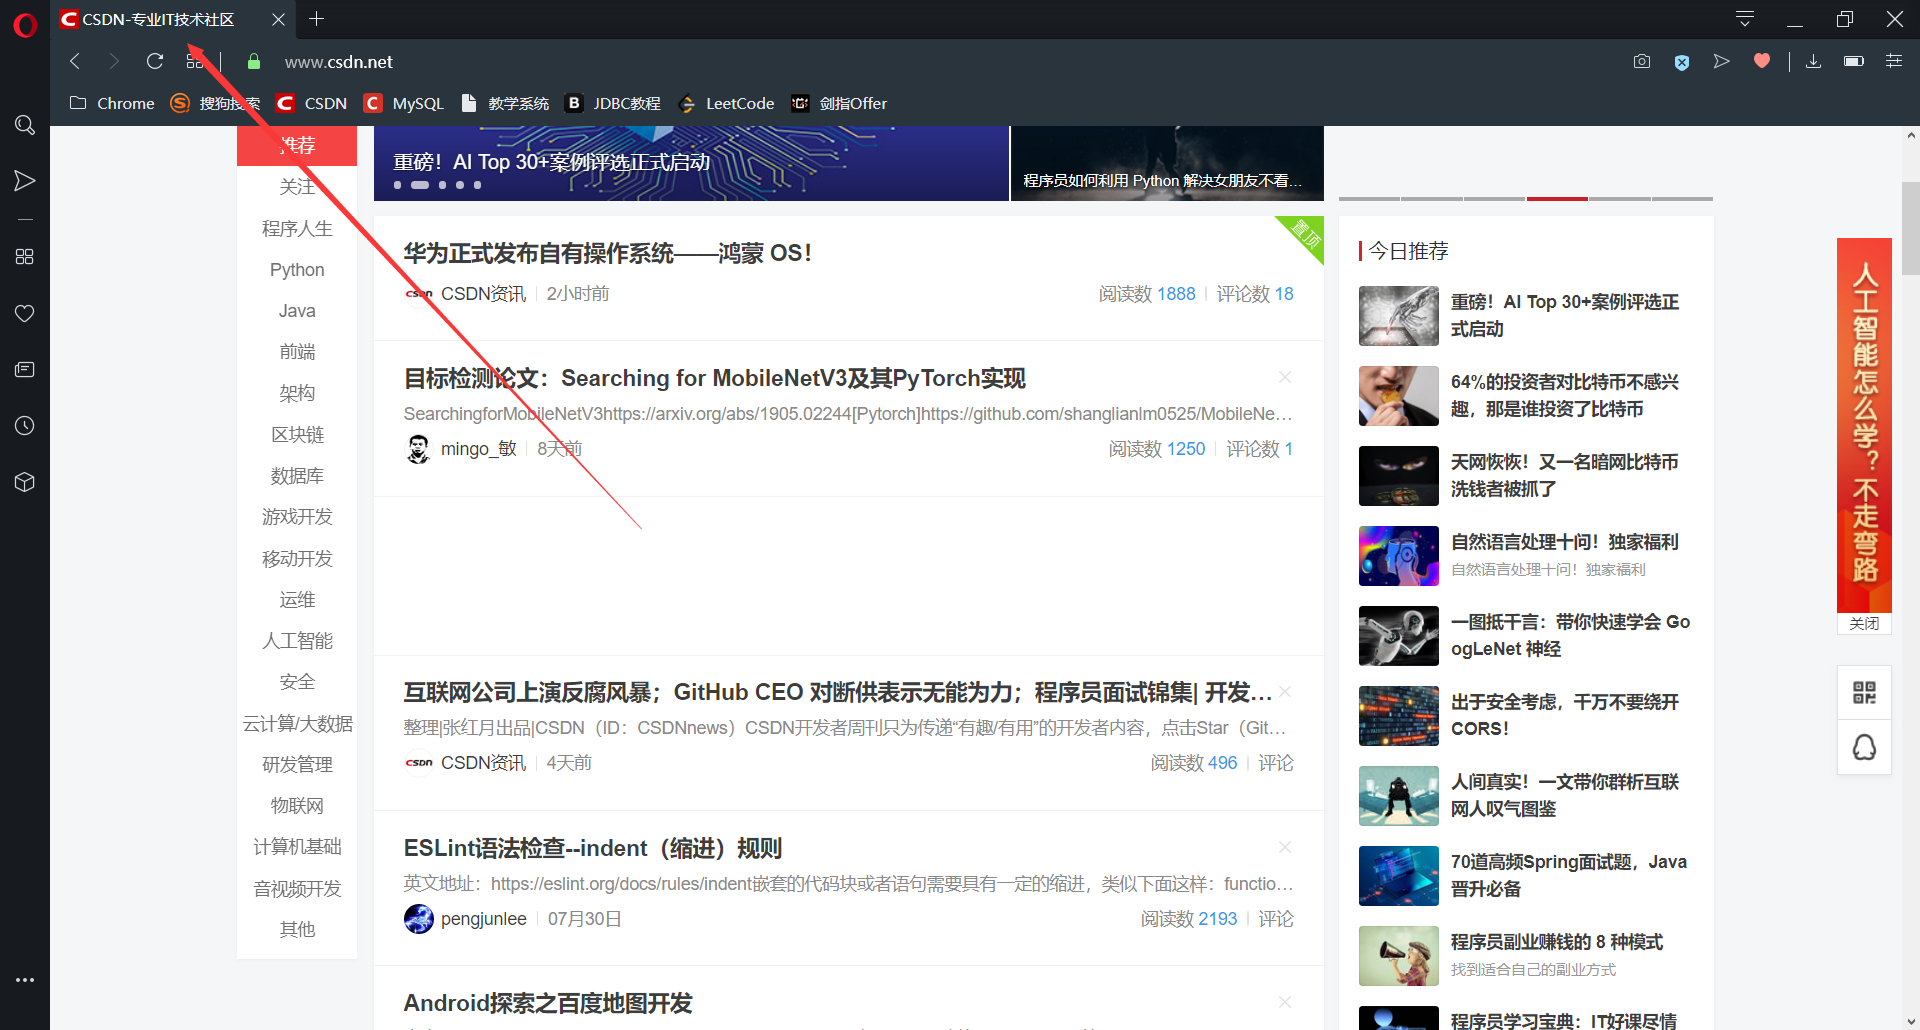Dismiss the ESLint article with its X
Screen dimensions: 1920x1030
click(1285, 847)
